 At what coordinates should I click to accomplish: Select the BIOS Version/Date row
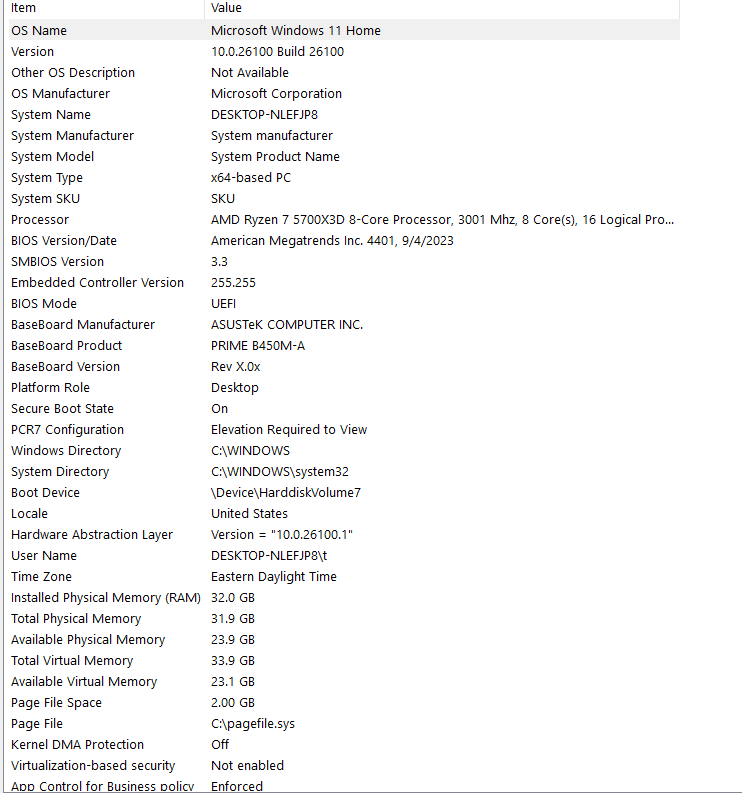tap(344, 241)
